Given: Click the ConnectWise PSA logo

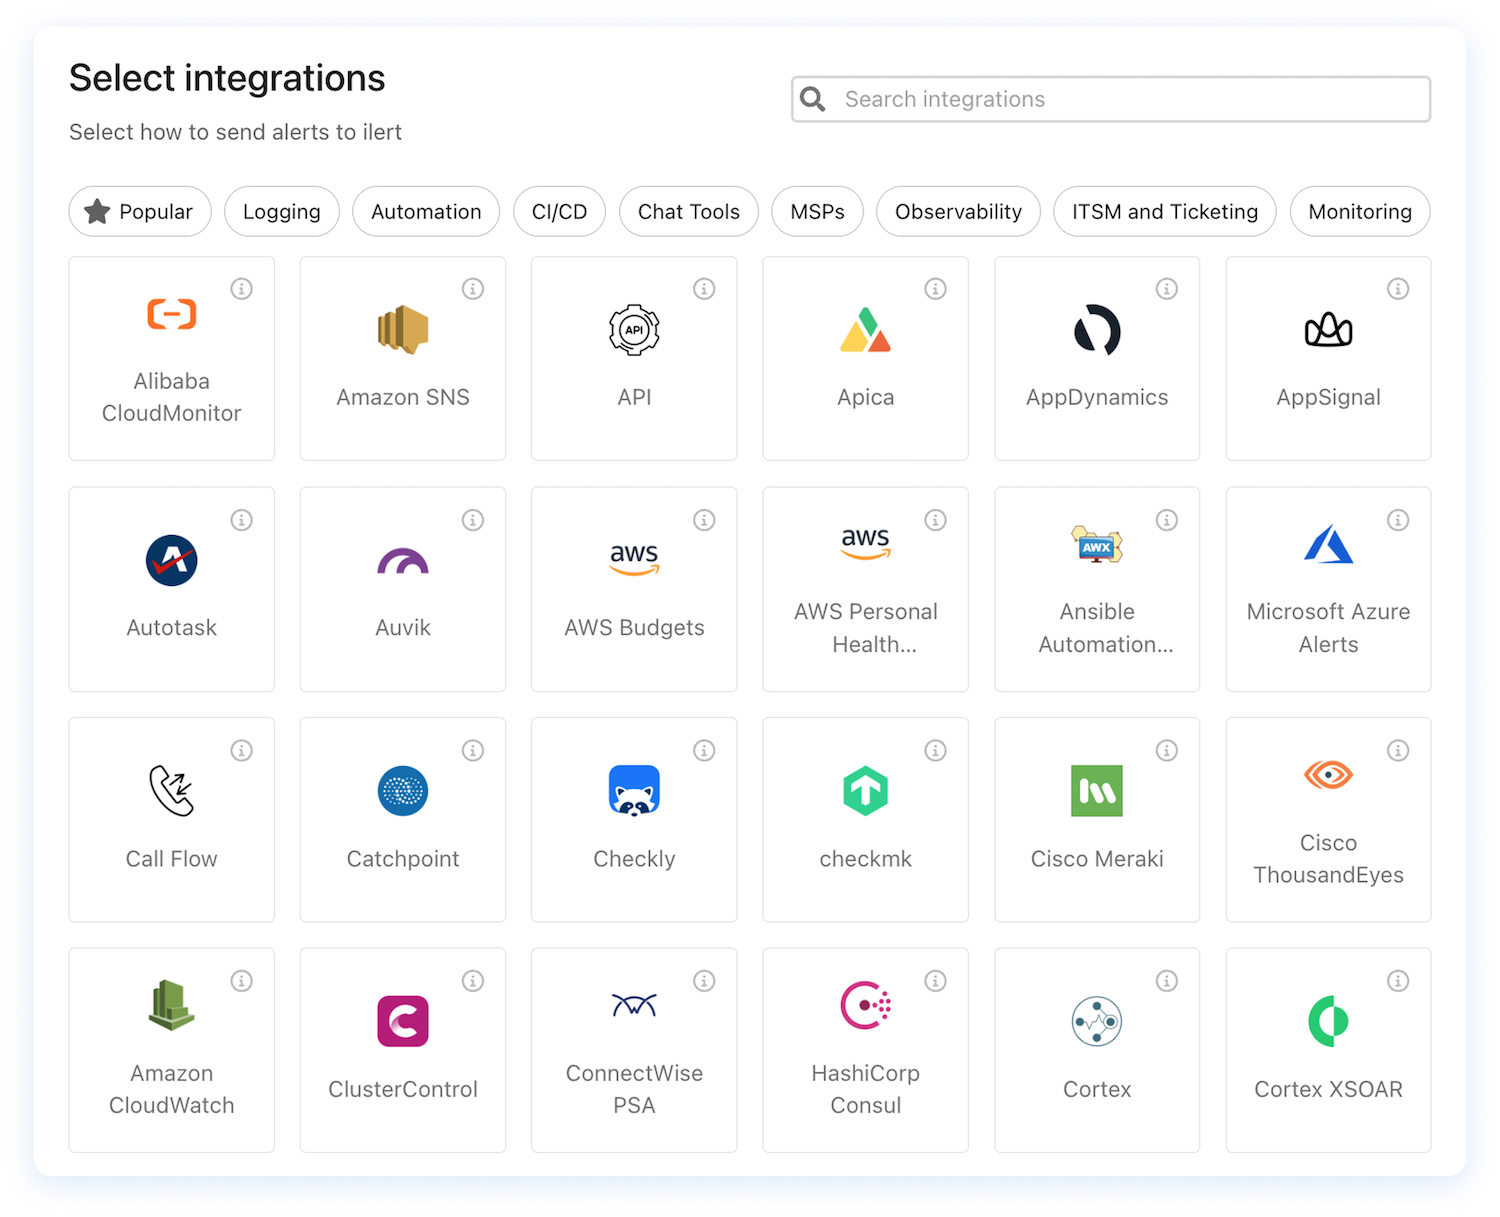Looking at the screenshot, I should [634, 1005].
